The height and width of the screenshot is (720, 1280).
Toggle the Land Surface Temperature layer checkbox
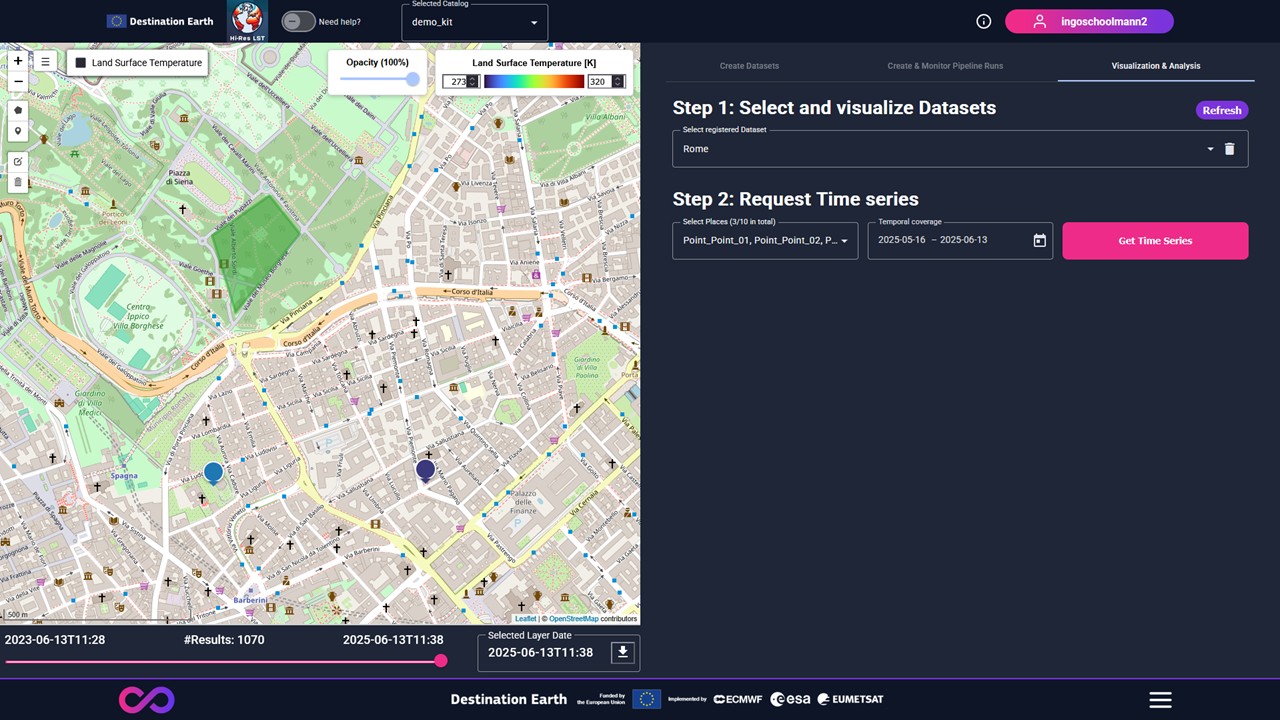[x=81, y=63]
